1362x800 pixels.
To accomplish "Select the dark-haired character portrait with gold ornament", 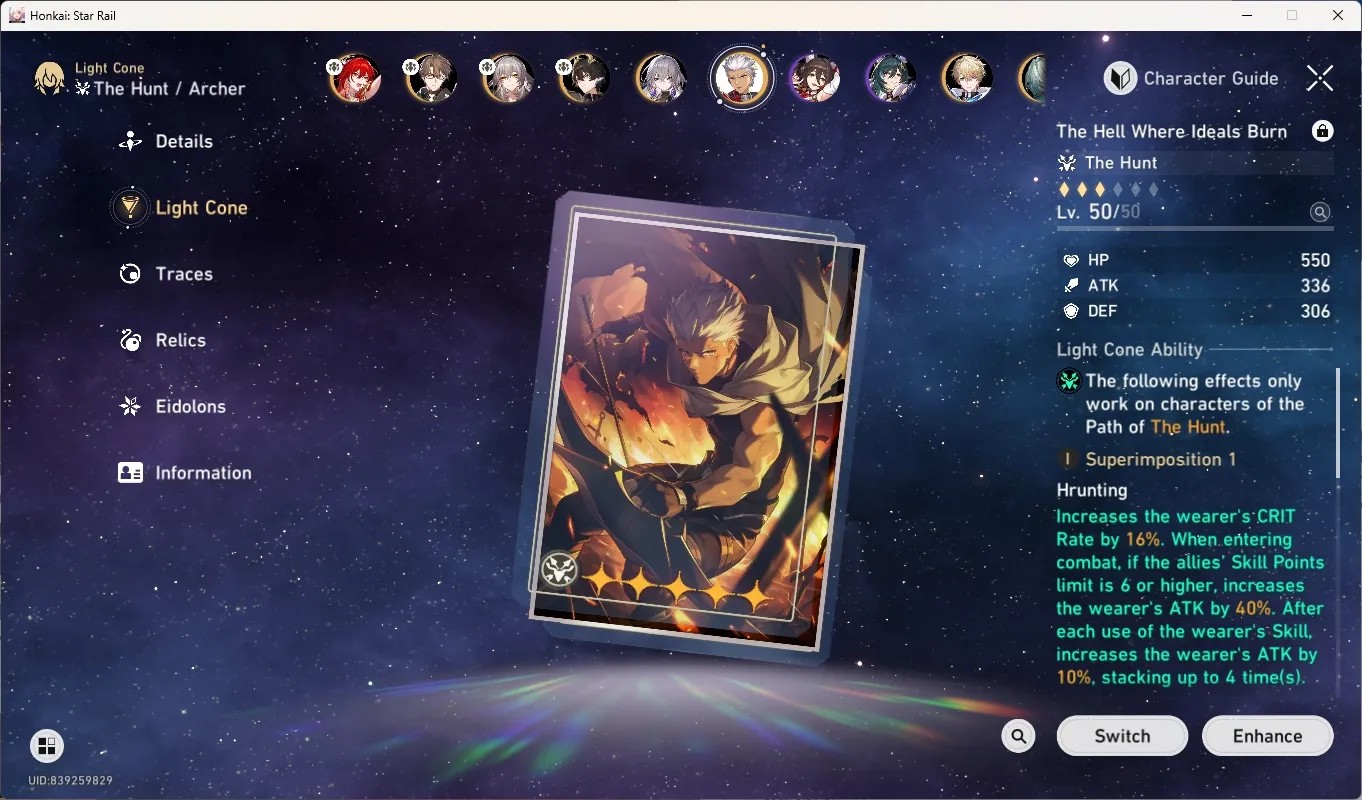I will coord(585,78).
